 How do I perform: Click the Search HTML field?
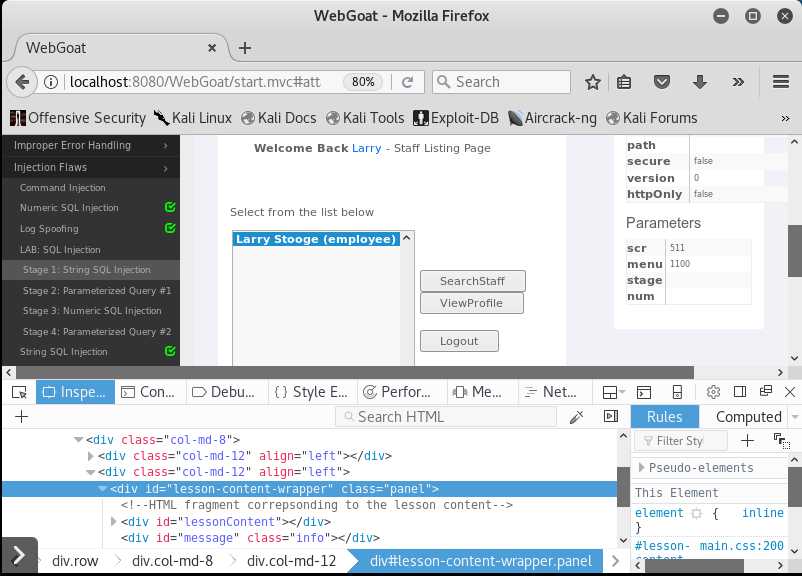446,417
